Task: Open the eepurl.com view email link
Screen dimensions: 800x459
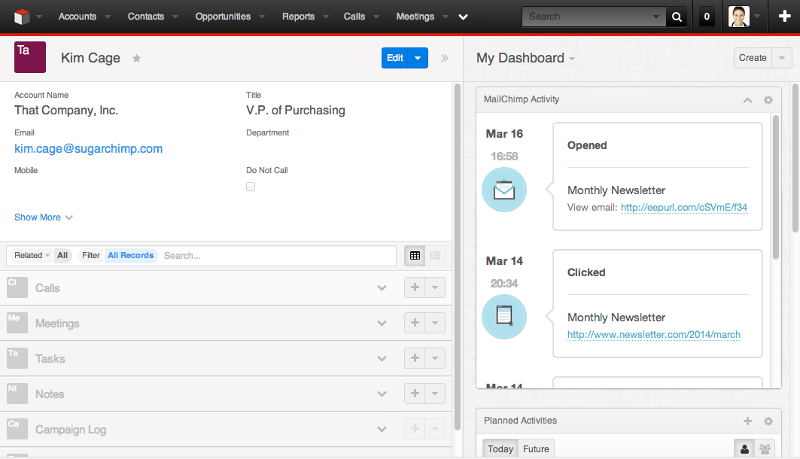Action: tap(684, 208)
